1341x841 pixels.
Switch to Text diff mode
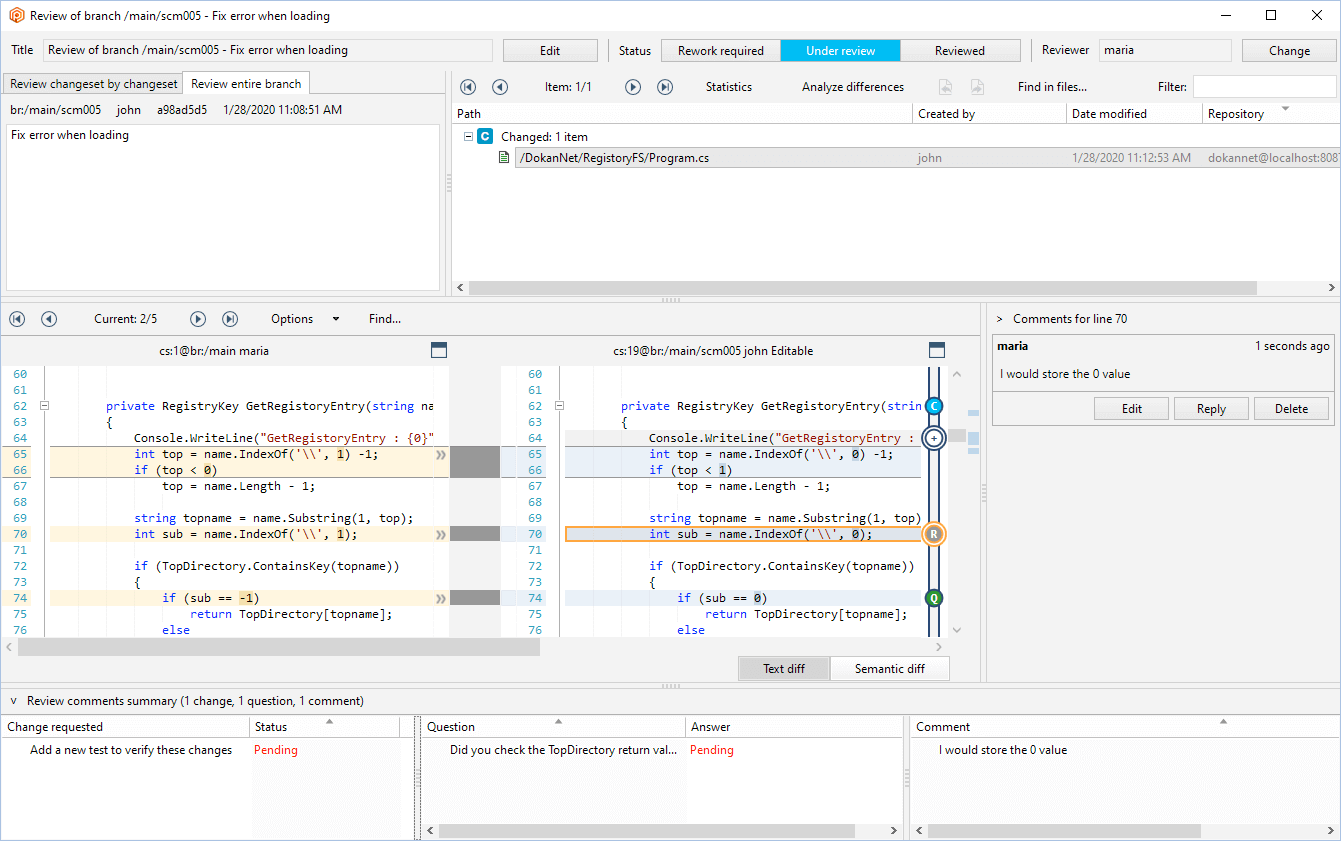pos(784,669)
